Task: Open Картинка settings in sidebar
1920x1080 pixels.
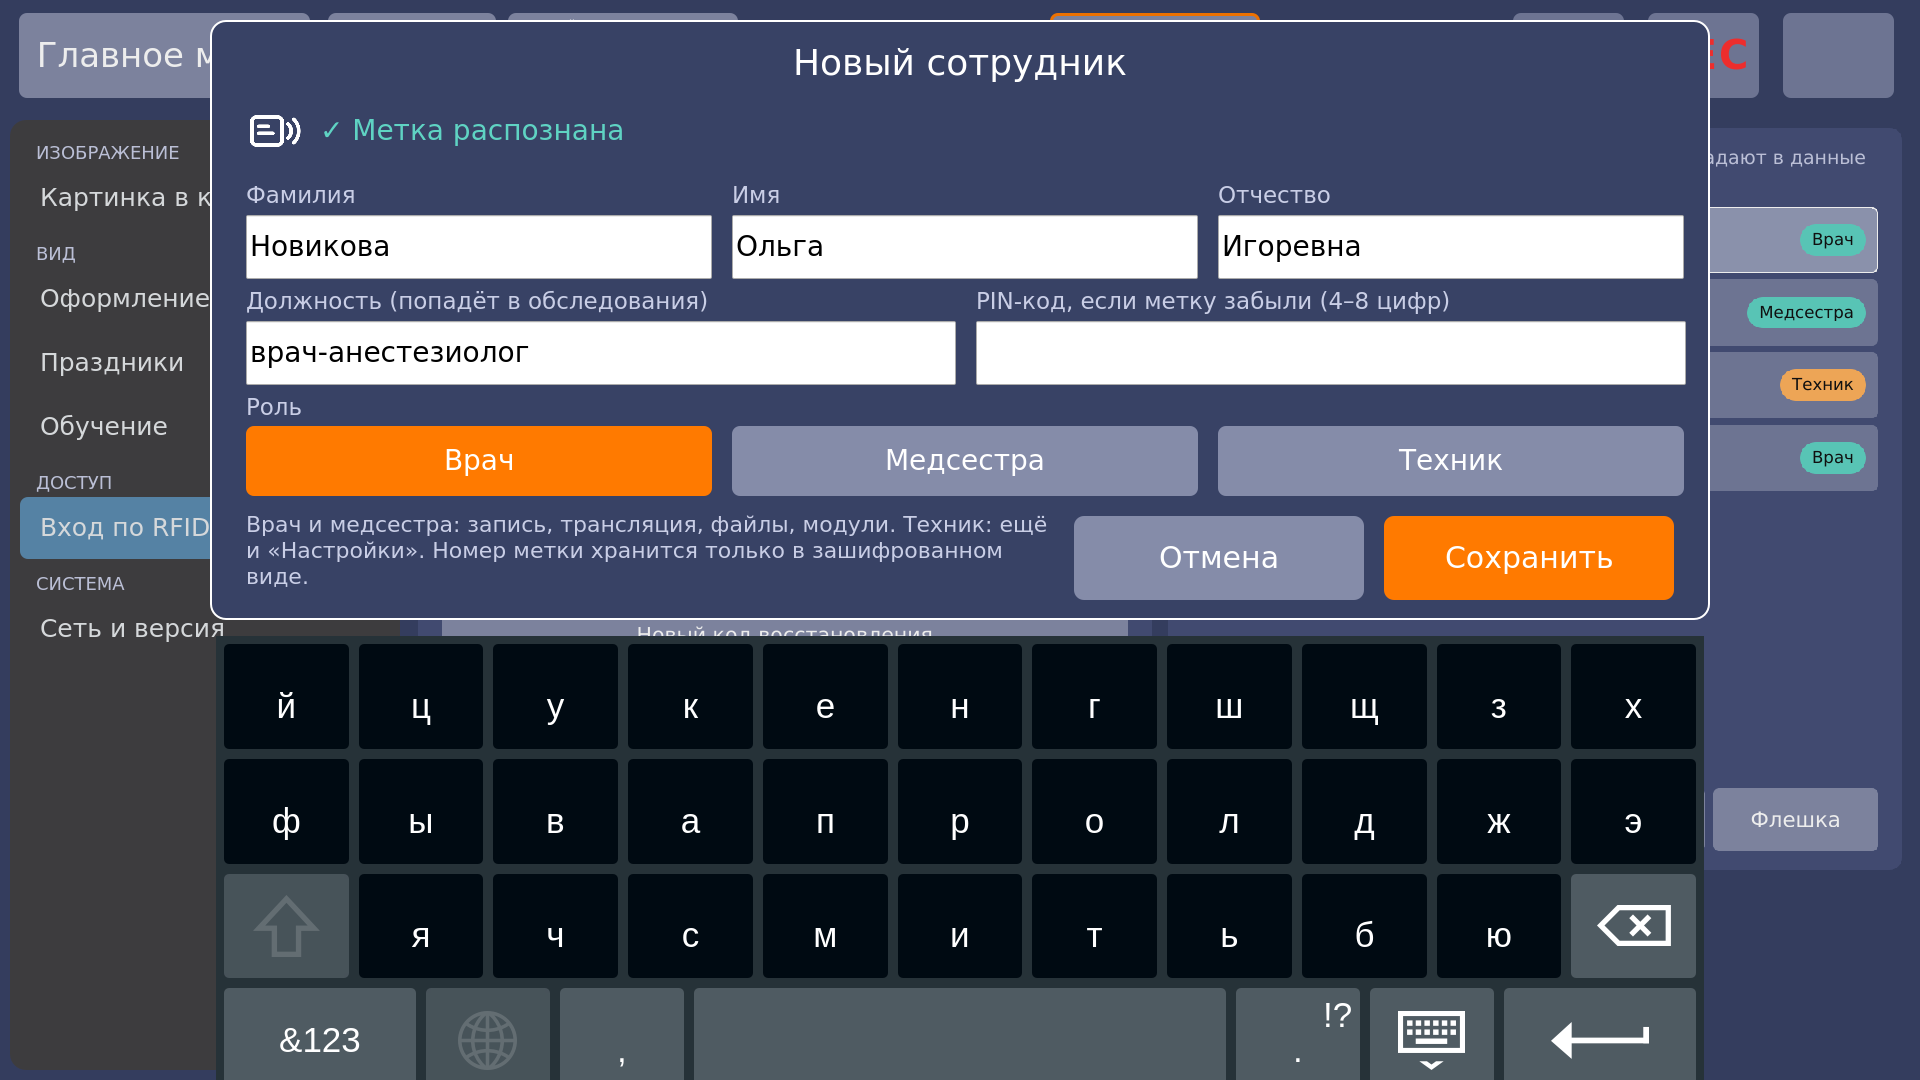Action: coord(115,197)
